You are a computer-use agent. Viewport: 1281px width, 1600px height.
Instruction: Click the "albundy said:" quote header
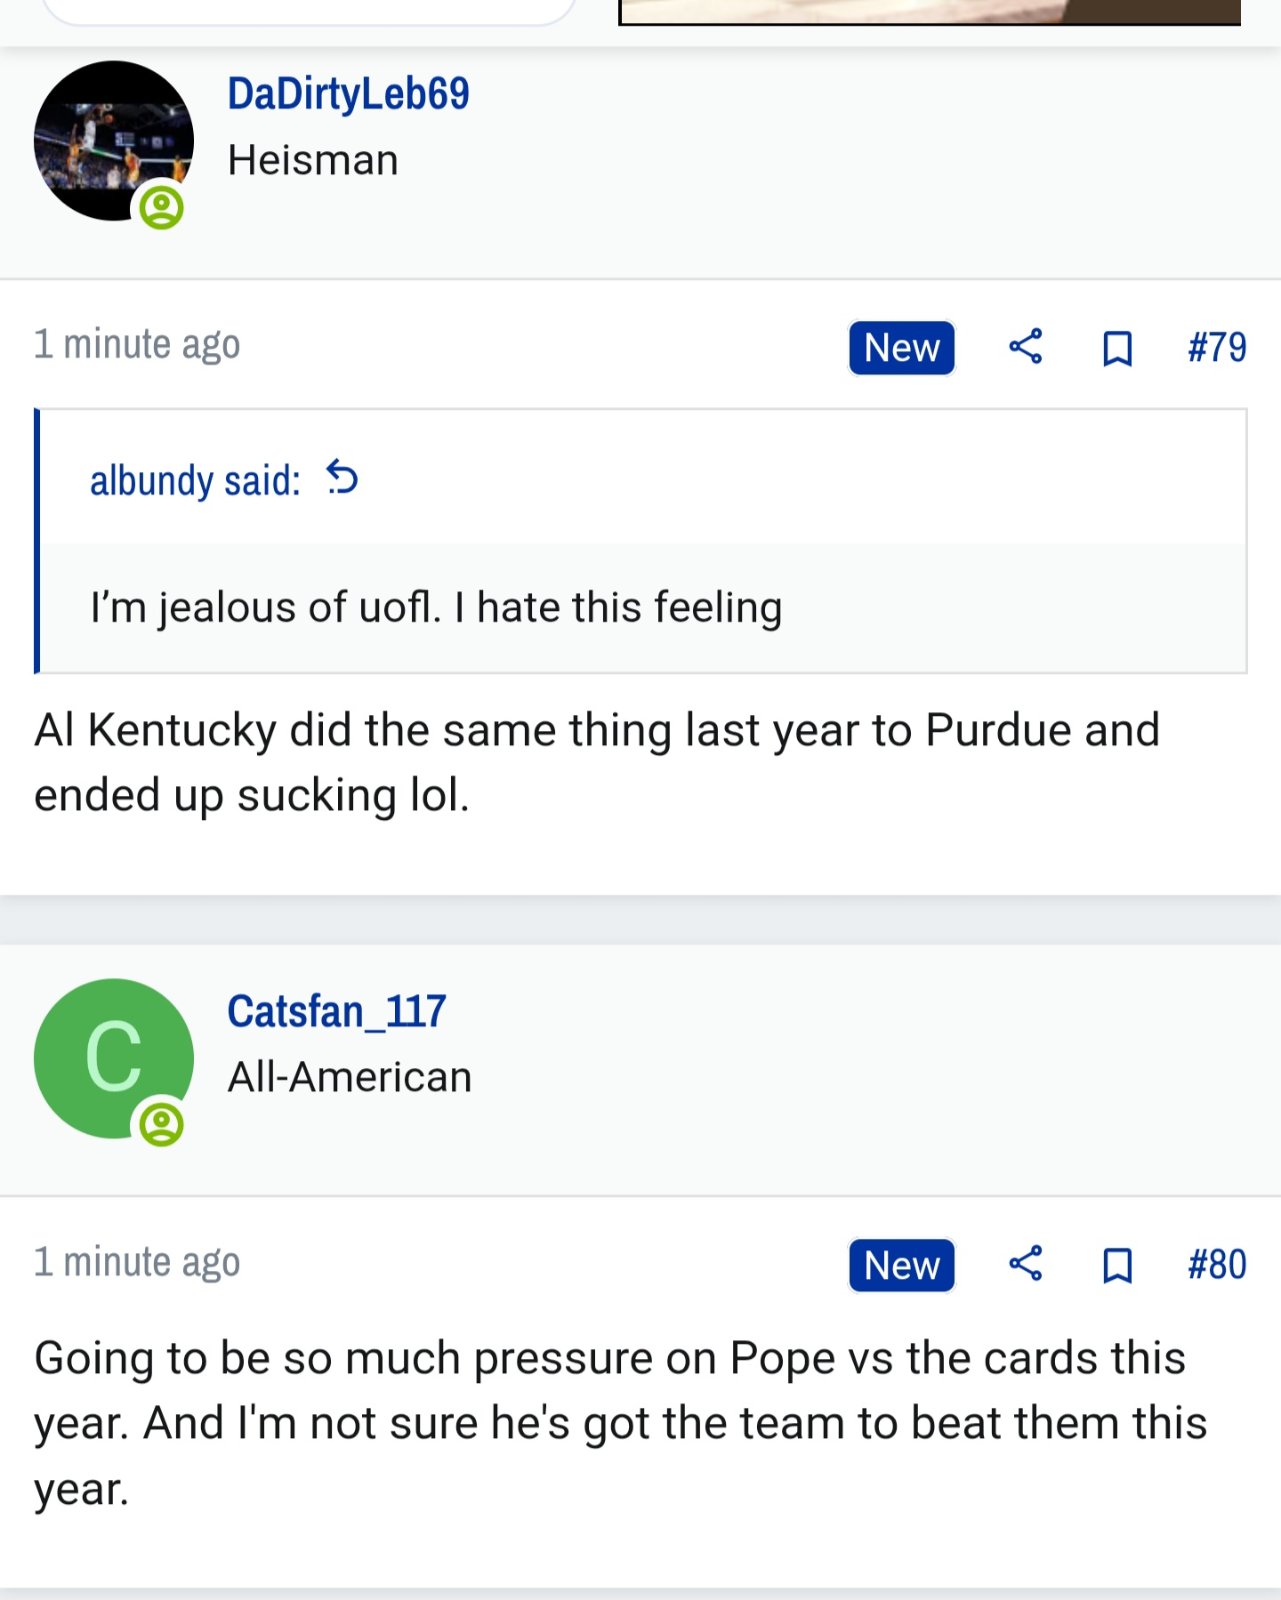tap(195, 480)
